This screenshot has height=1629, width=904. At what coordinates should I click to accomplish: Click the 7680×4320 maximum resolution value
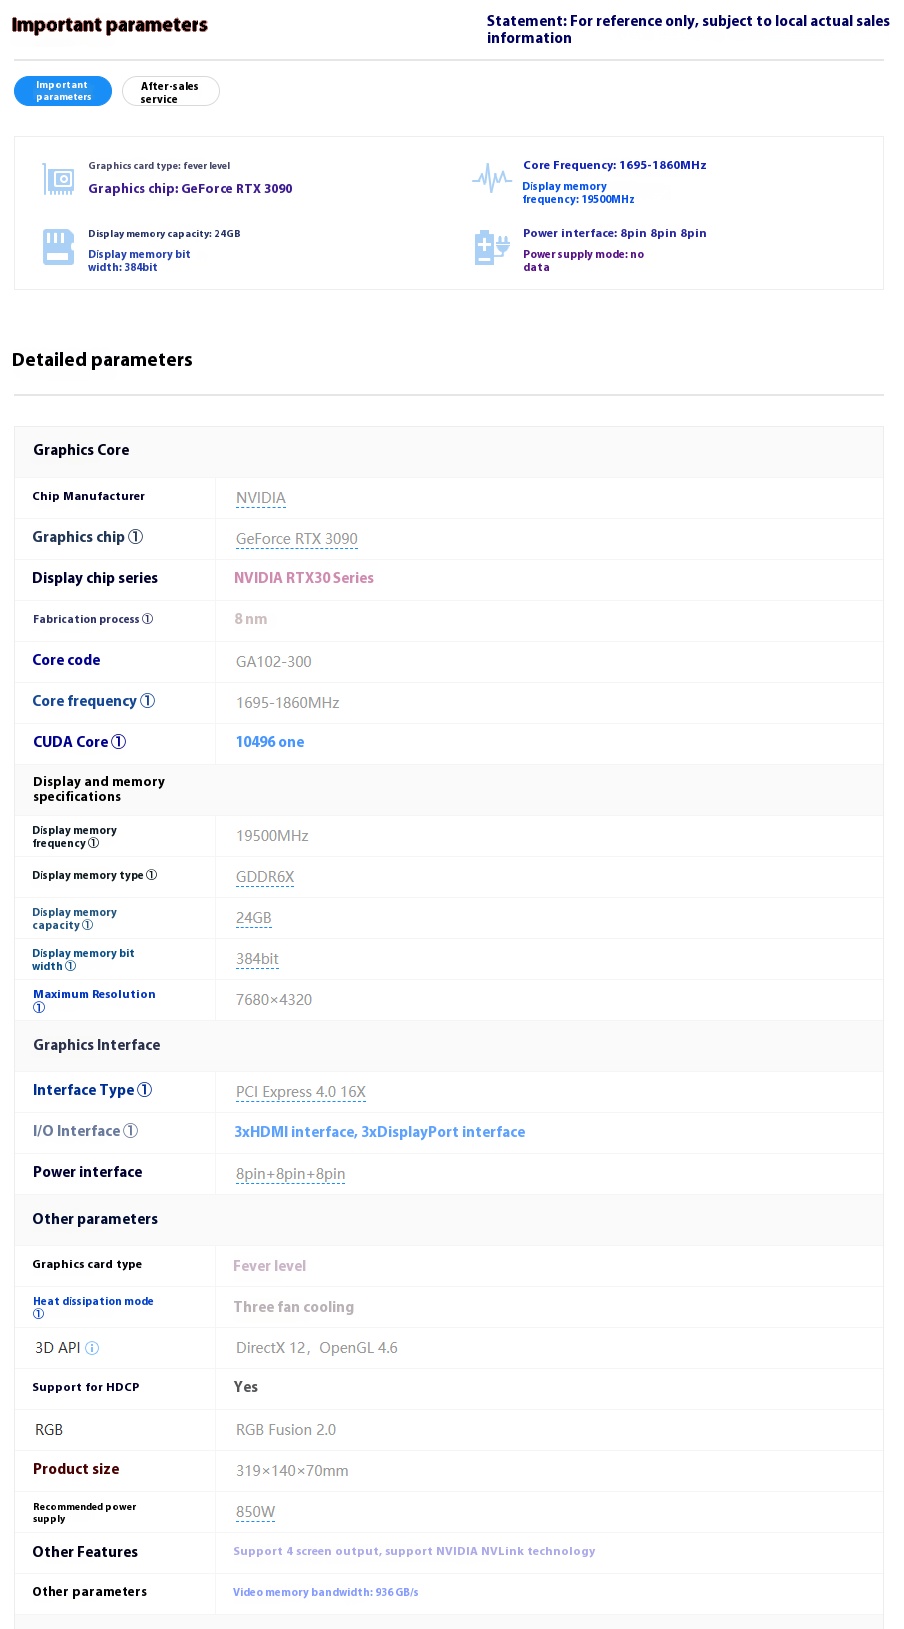pos(274,1000)
